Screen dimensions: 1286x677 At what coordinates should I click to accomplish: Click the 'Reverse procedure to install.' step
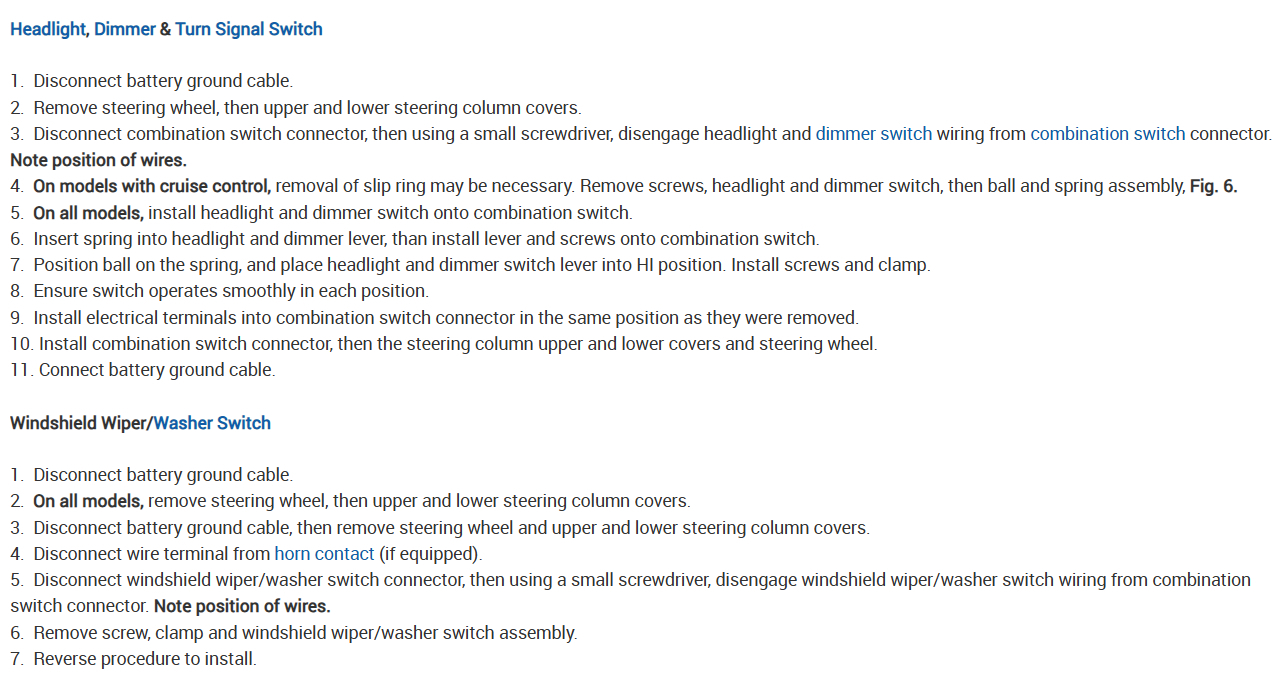pyautogui.click(x=145, y=659)
